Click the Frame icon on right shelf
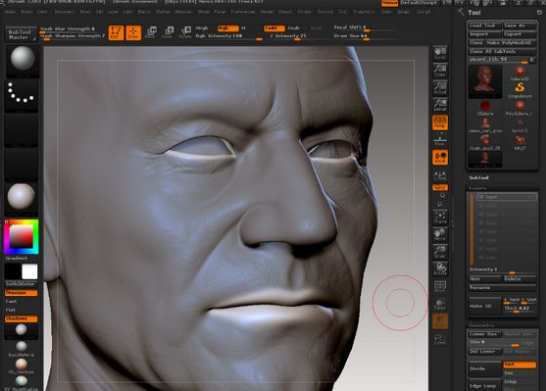 click(440, 218)
